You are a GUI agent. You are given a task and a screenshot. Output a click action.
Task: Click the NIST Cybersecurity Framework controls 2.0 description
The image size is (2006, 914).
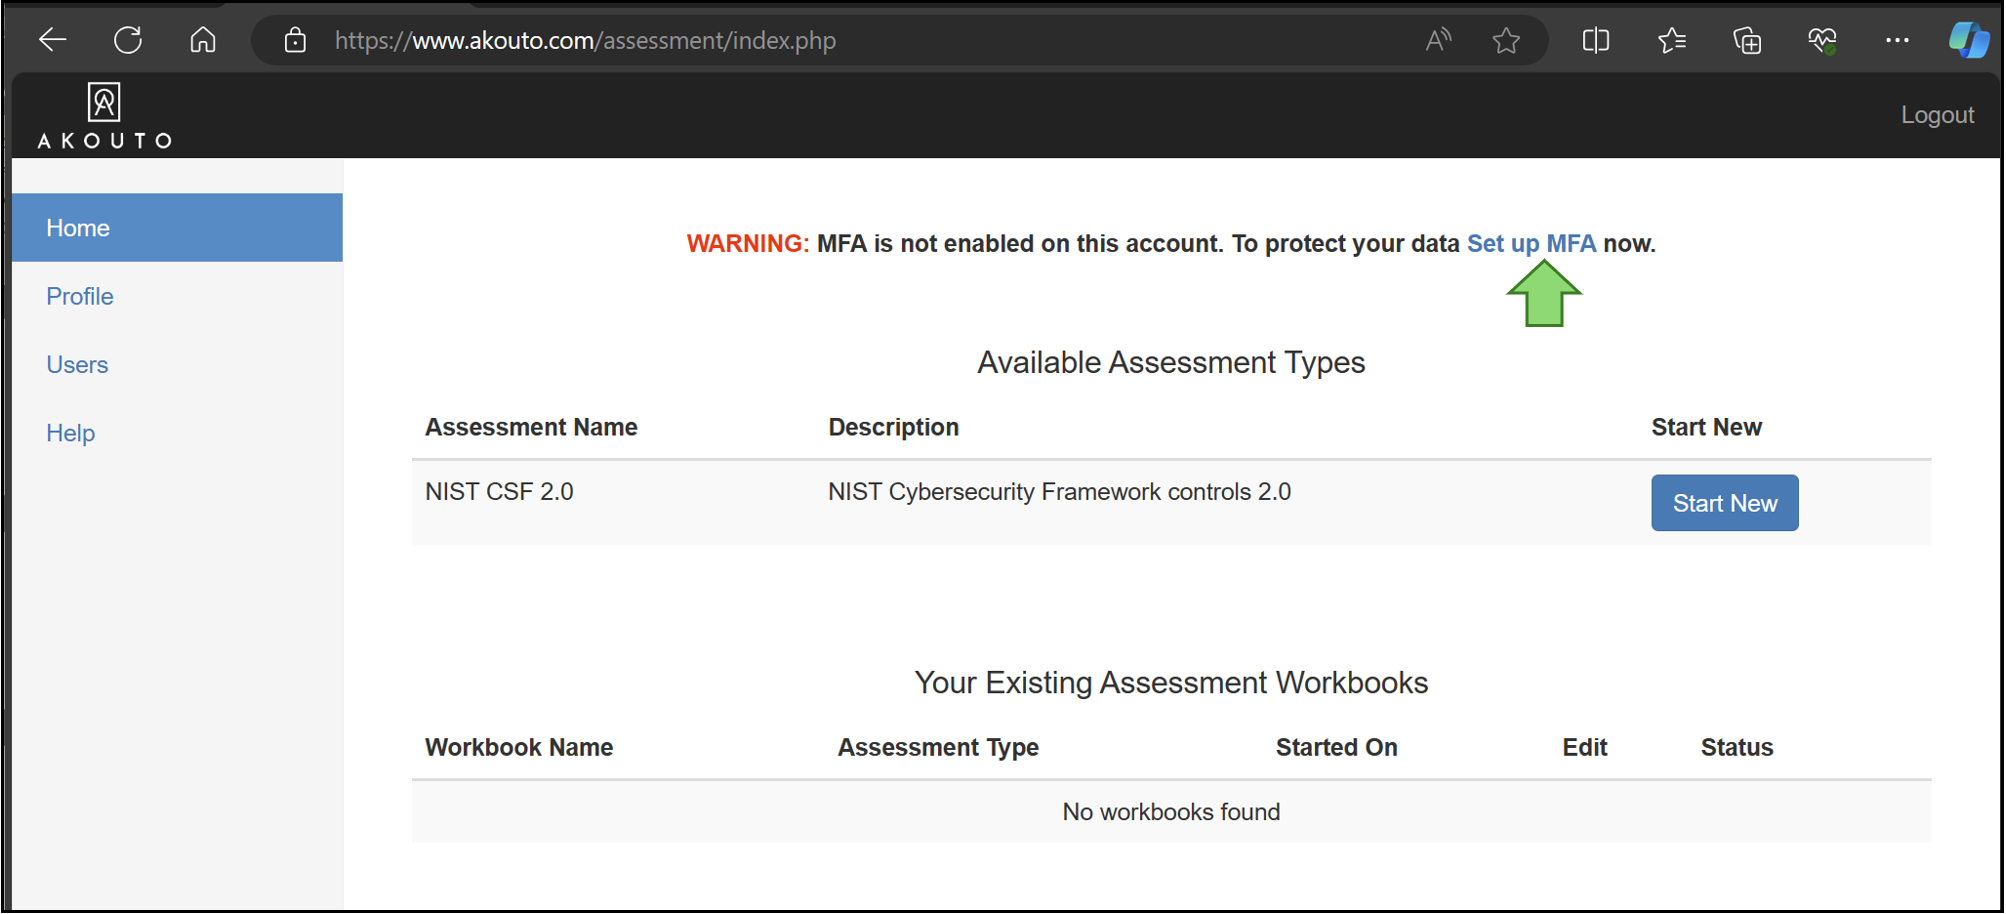pyautogui.click(x=1059, y=492)
